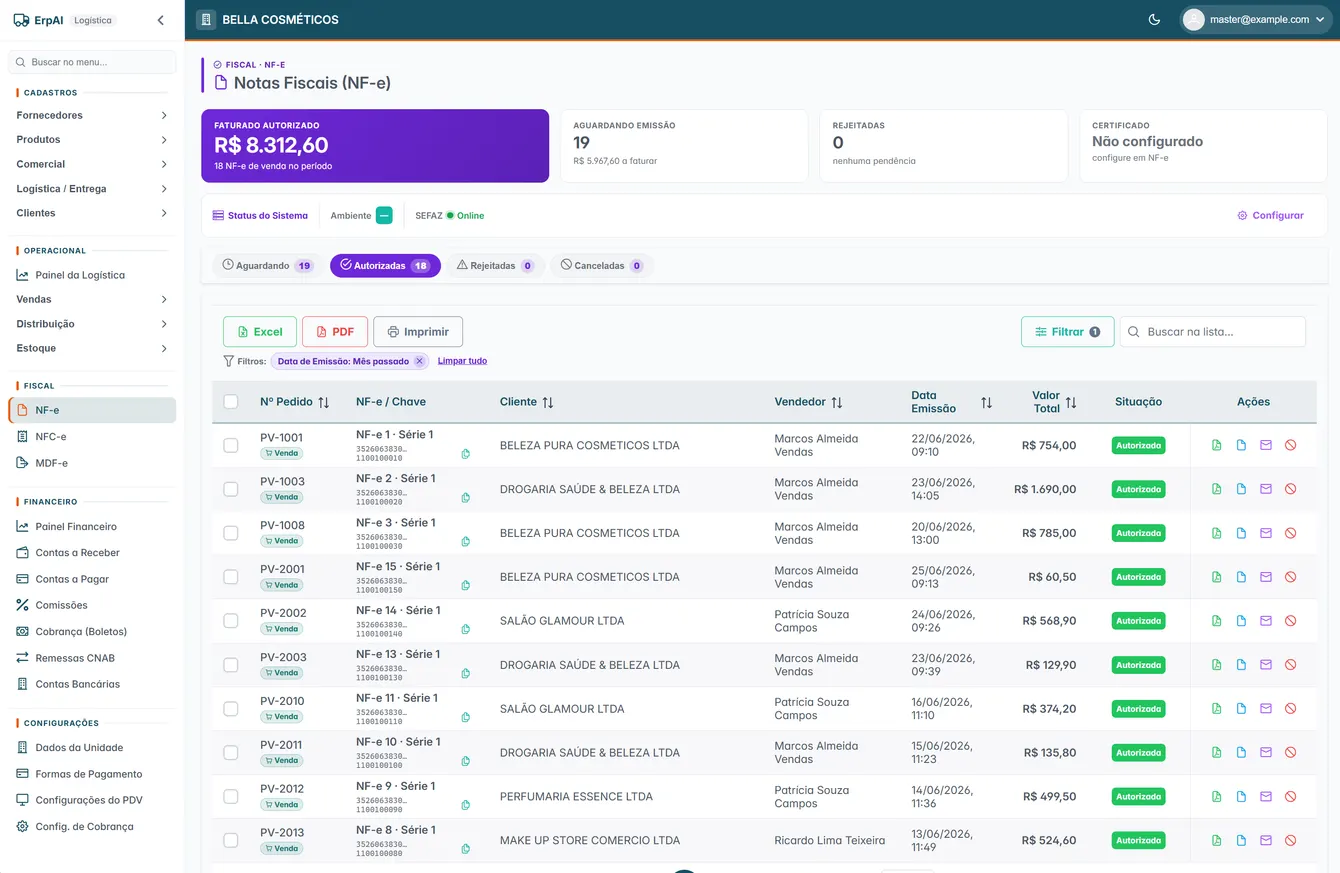Expand the Estoque sidebar group
1340x873 pixels.
[92, 348]
